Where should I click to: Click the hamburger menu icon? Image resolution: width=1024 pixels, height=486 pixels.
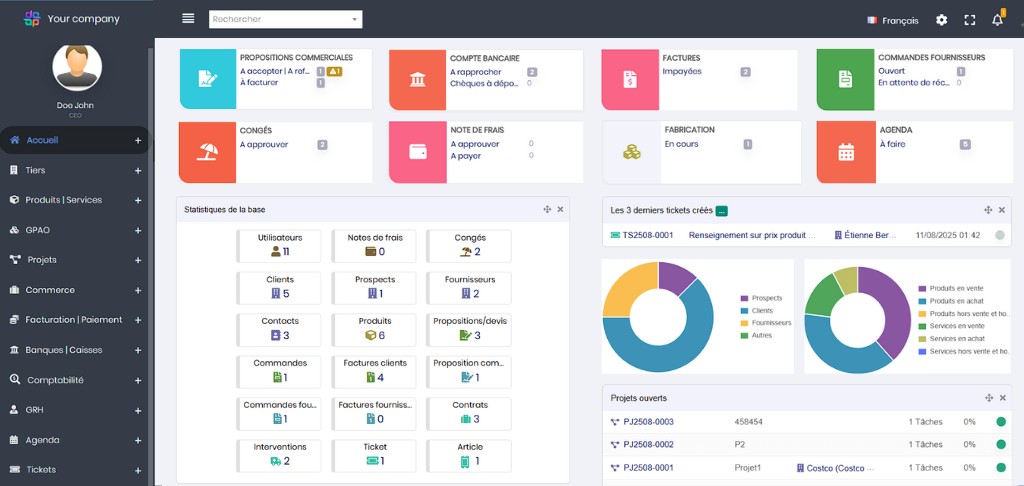188,19
